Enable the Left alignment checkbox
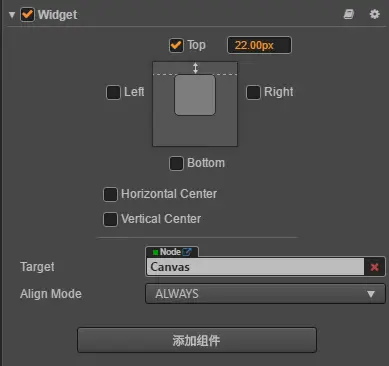 click(113, 92)
